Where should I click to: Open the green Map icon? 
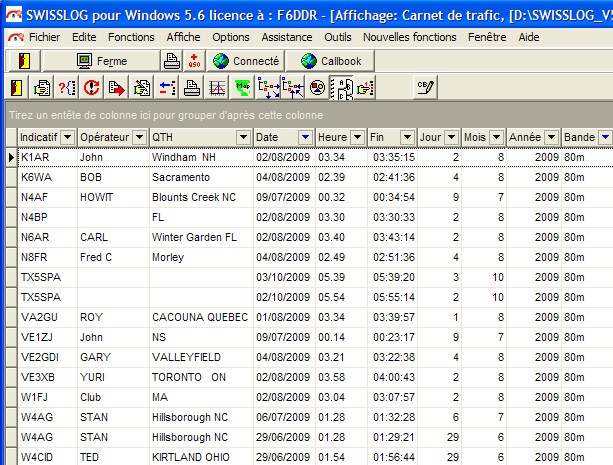pyautogui.click(x=242, y=88)
